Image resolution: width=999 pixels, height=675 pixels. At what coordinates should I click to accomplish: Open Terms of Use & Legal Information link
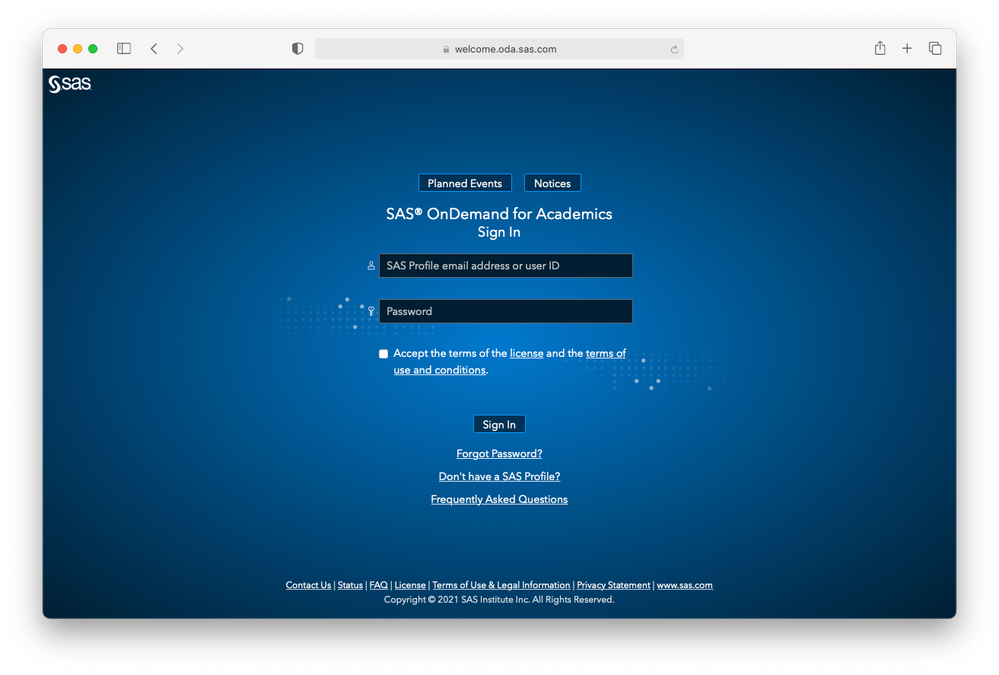pos(501,585)
